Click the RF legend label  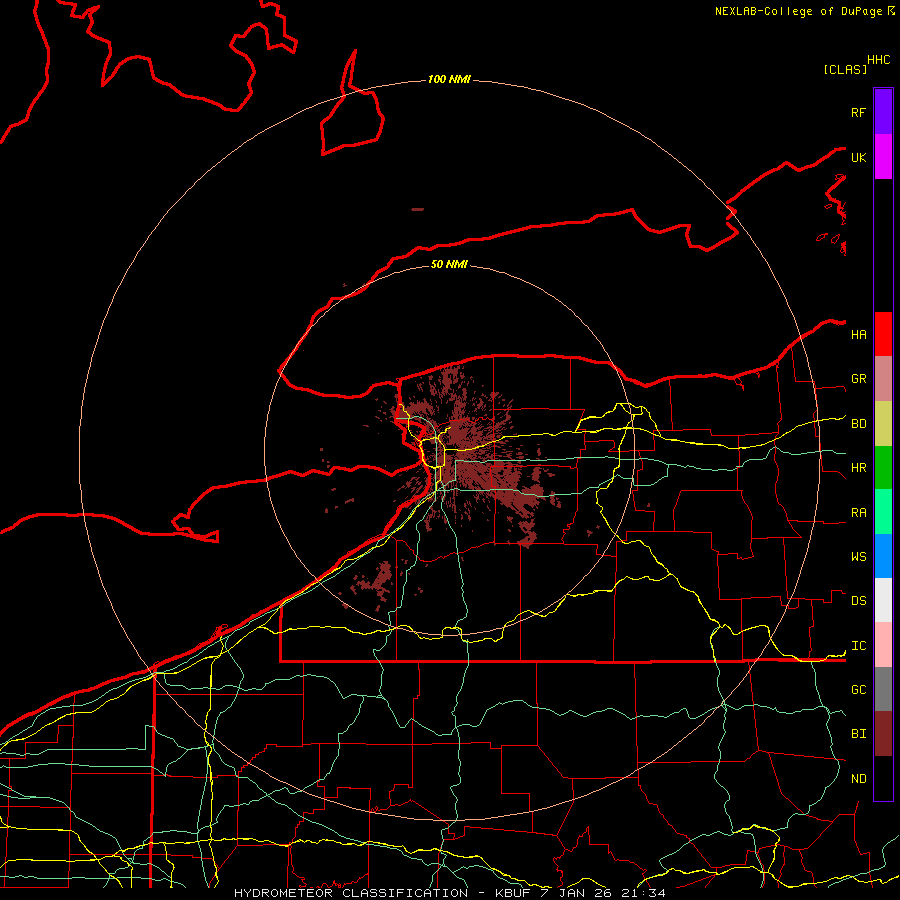point(858,112)
